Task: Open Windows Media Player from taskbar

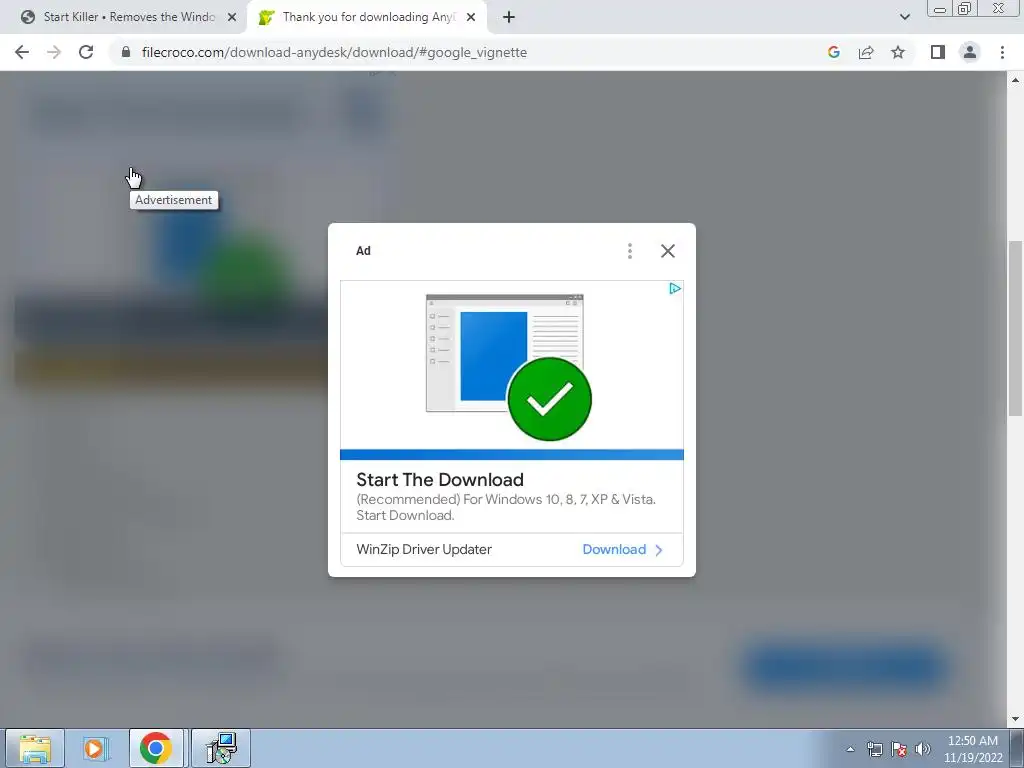Action: (x=95, y=748)
